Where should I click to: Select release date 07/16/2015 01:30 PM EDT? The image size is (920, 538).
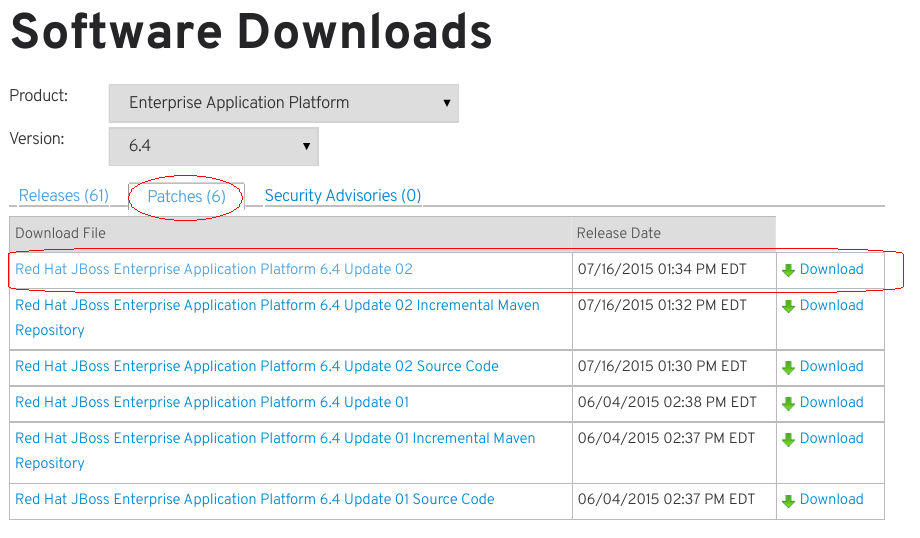point(662,366)
